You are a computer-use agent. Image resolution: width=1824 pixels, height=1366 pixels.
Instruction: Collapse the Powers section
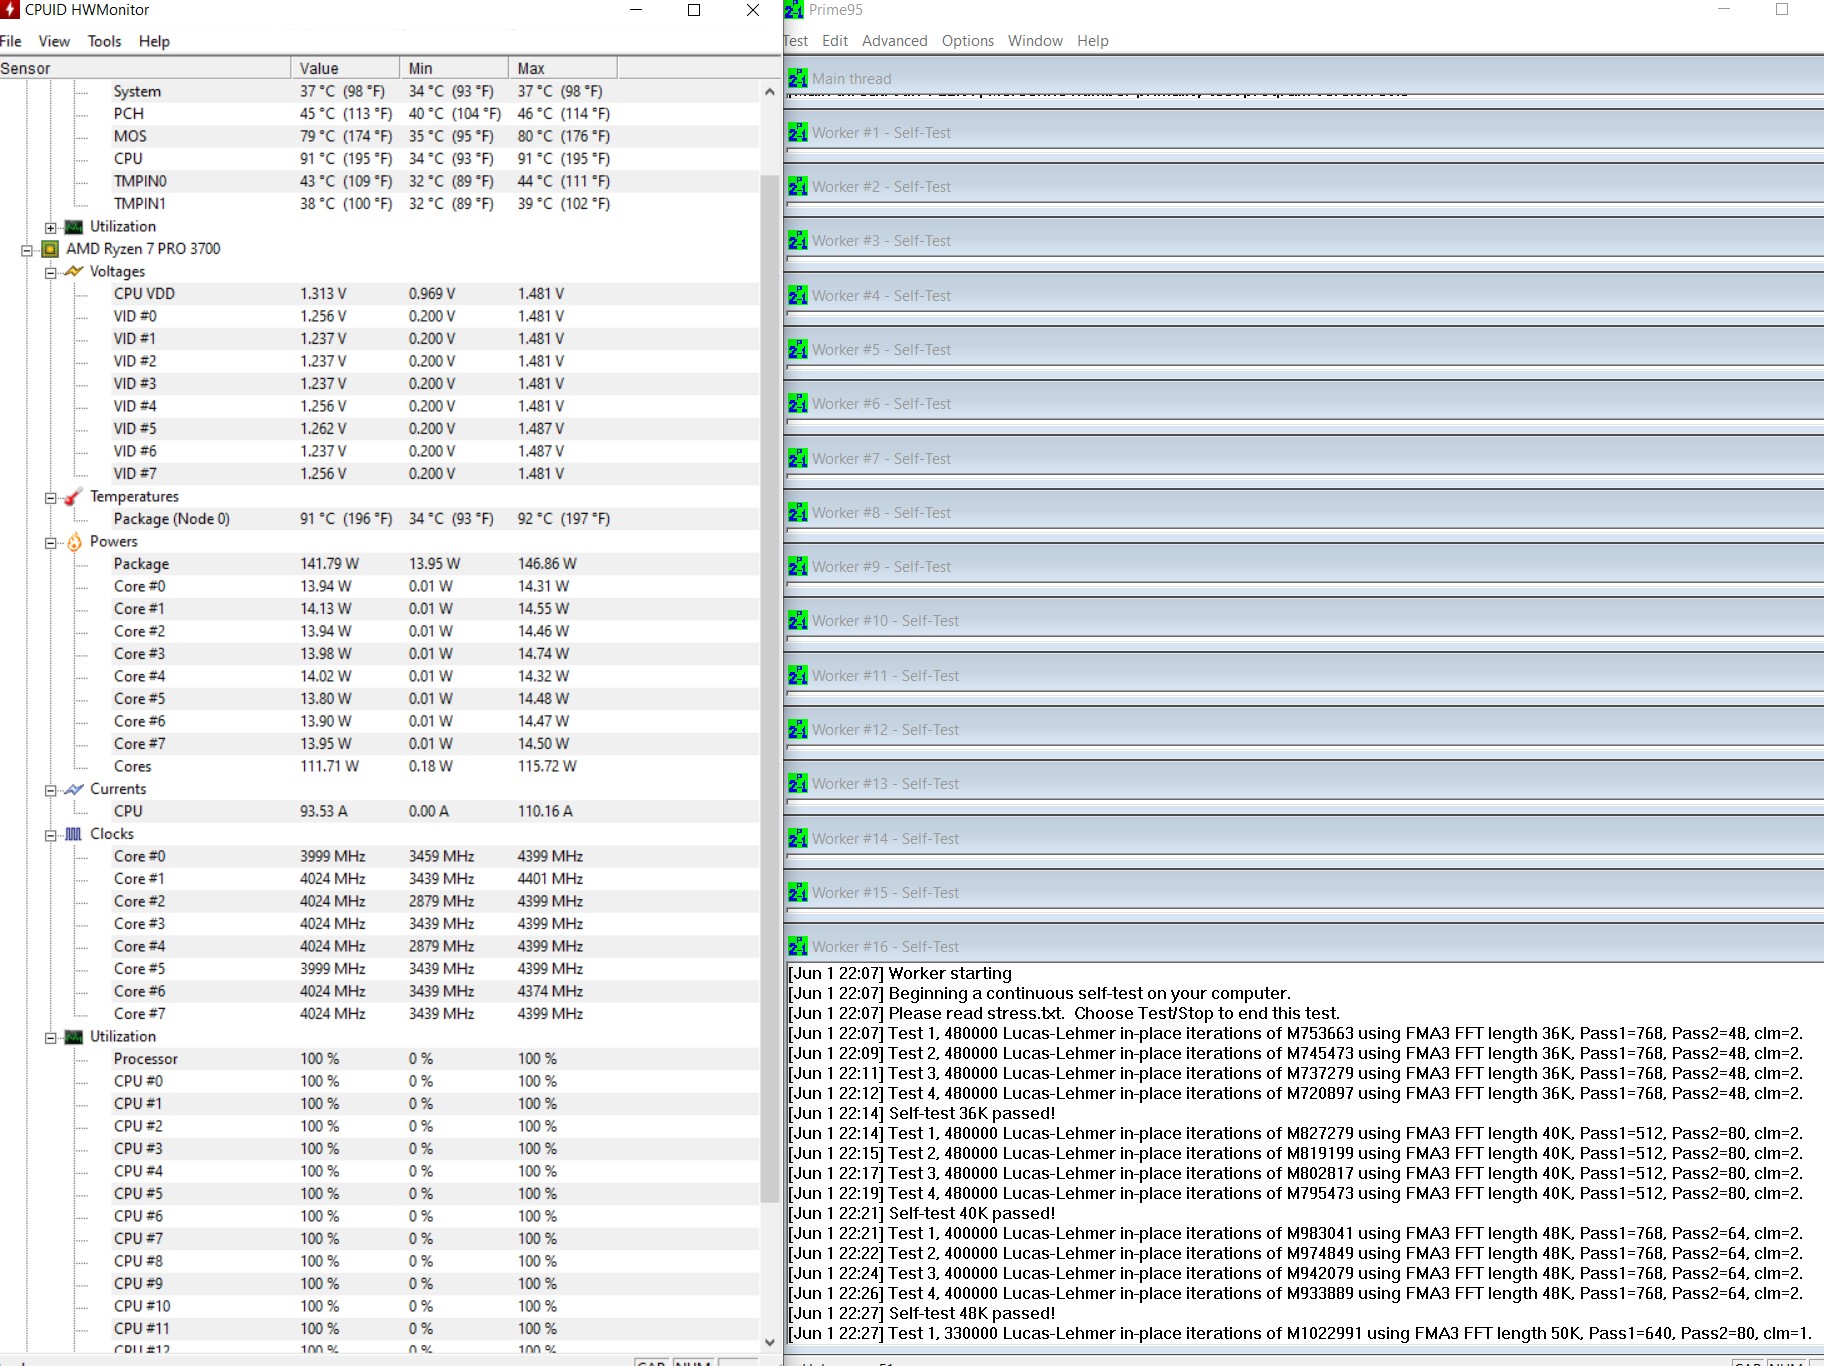[x=50, y=543]
